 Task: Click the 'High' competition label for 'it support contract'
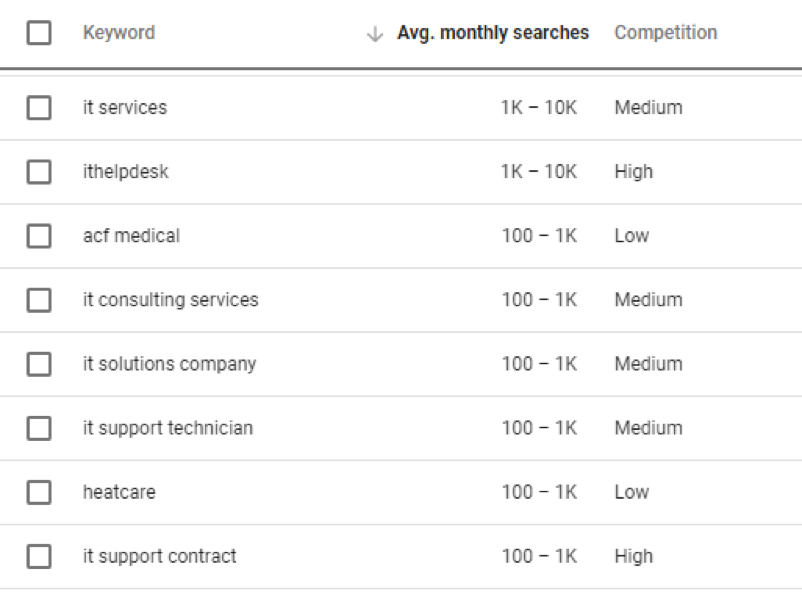tap(633, 555)
